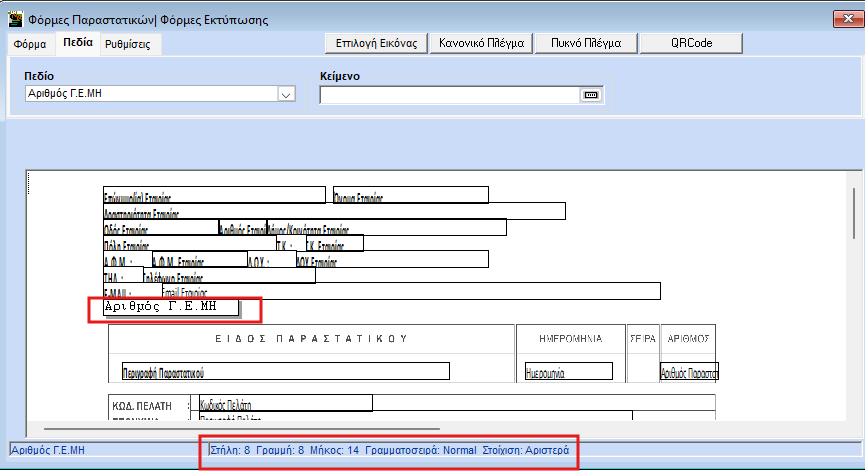Select the Περιγραφή Παραστατικού field

(285, 371)
